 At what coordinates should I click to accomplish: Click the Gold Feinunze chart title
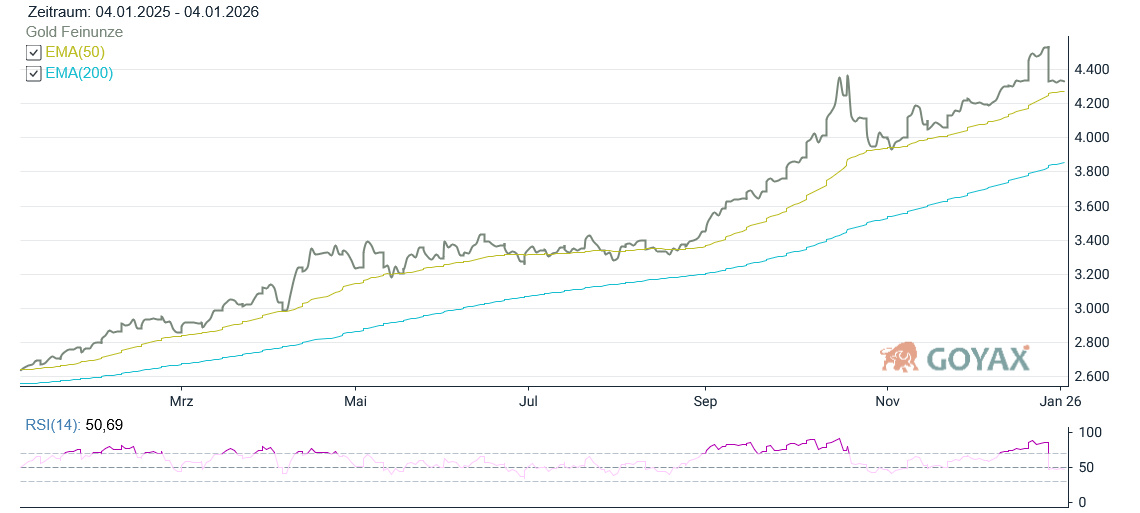pyautogui.click(x=74, y=32)
